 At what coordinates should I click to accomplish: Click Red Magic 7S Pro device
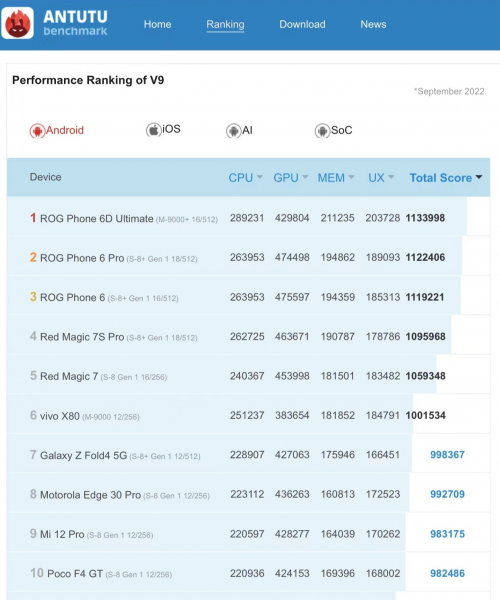pyautogui.click(x=82, y=337)
